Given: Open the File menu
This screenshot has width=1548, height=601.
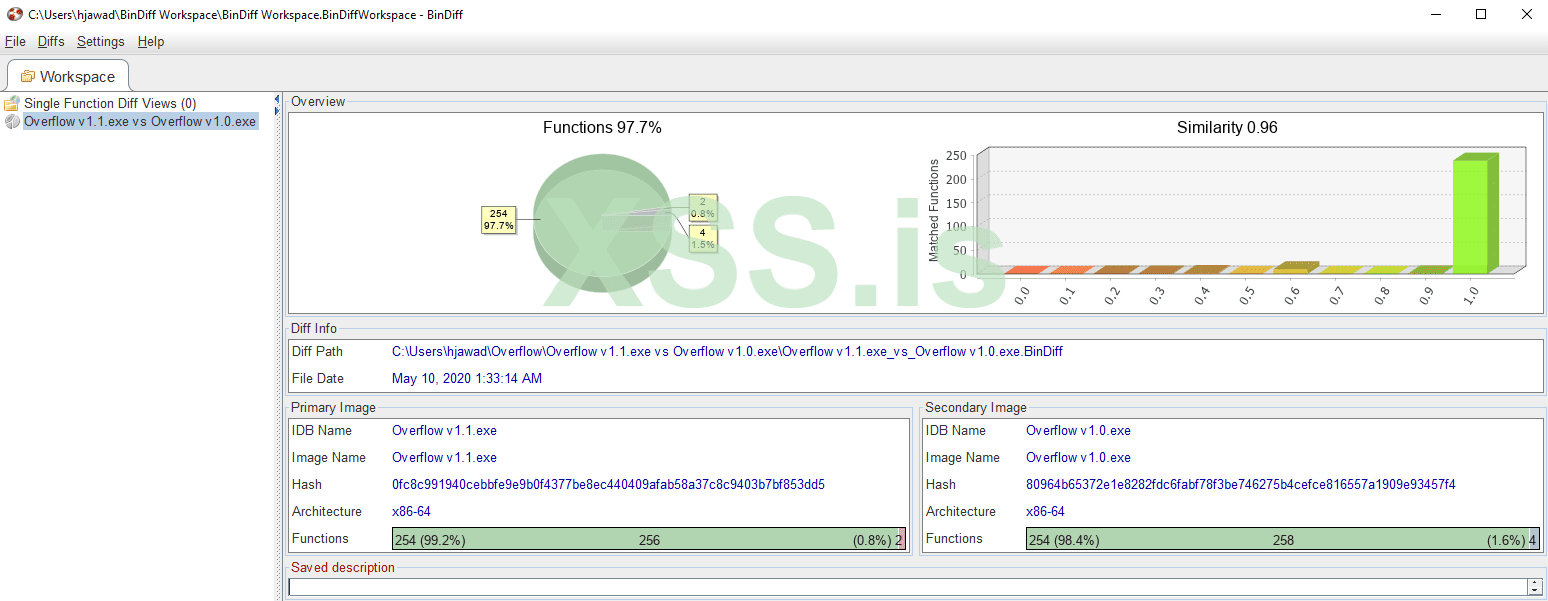Looking at the screenshot, I should click(x=15, y=41).
